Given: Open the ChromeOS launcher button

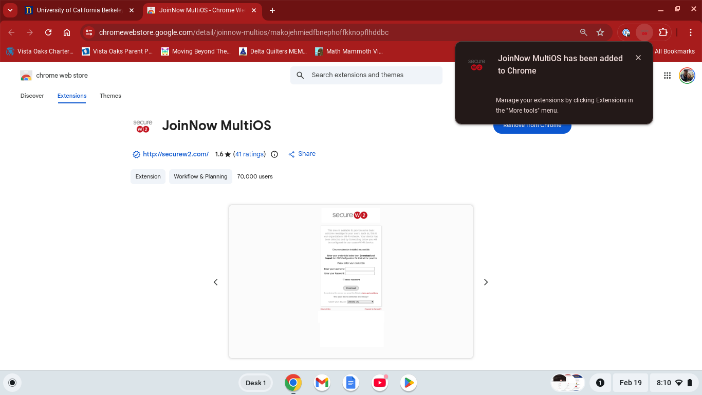Looking at the screenshot, I should [x=12, y=383].
